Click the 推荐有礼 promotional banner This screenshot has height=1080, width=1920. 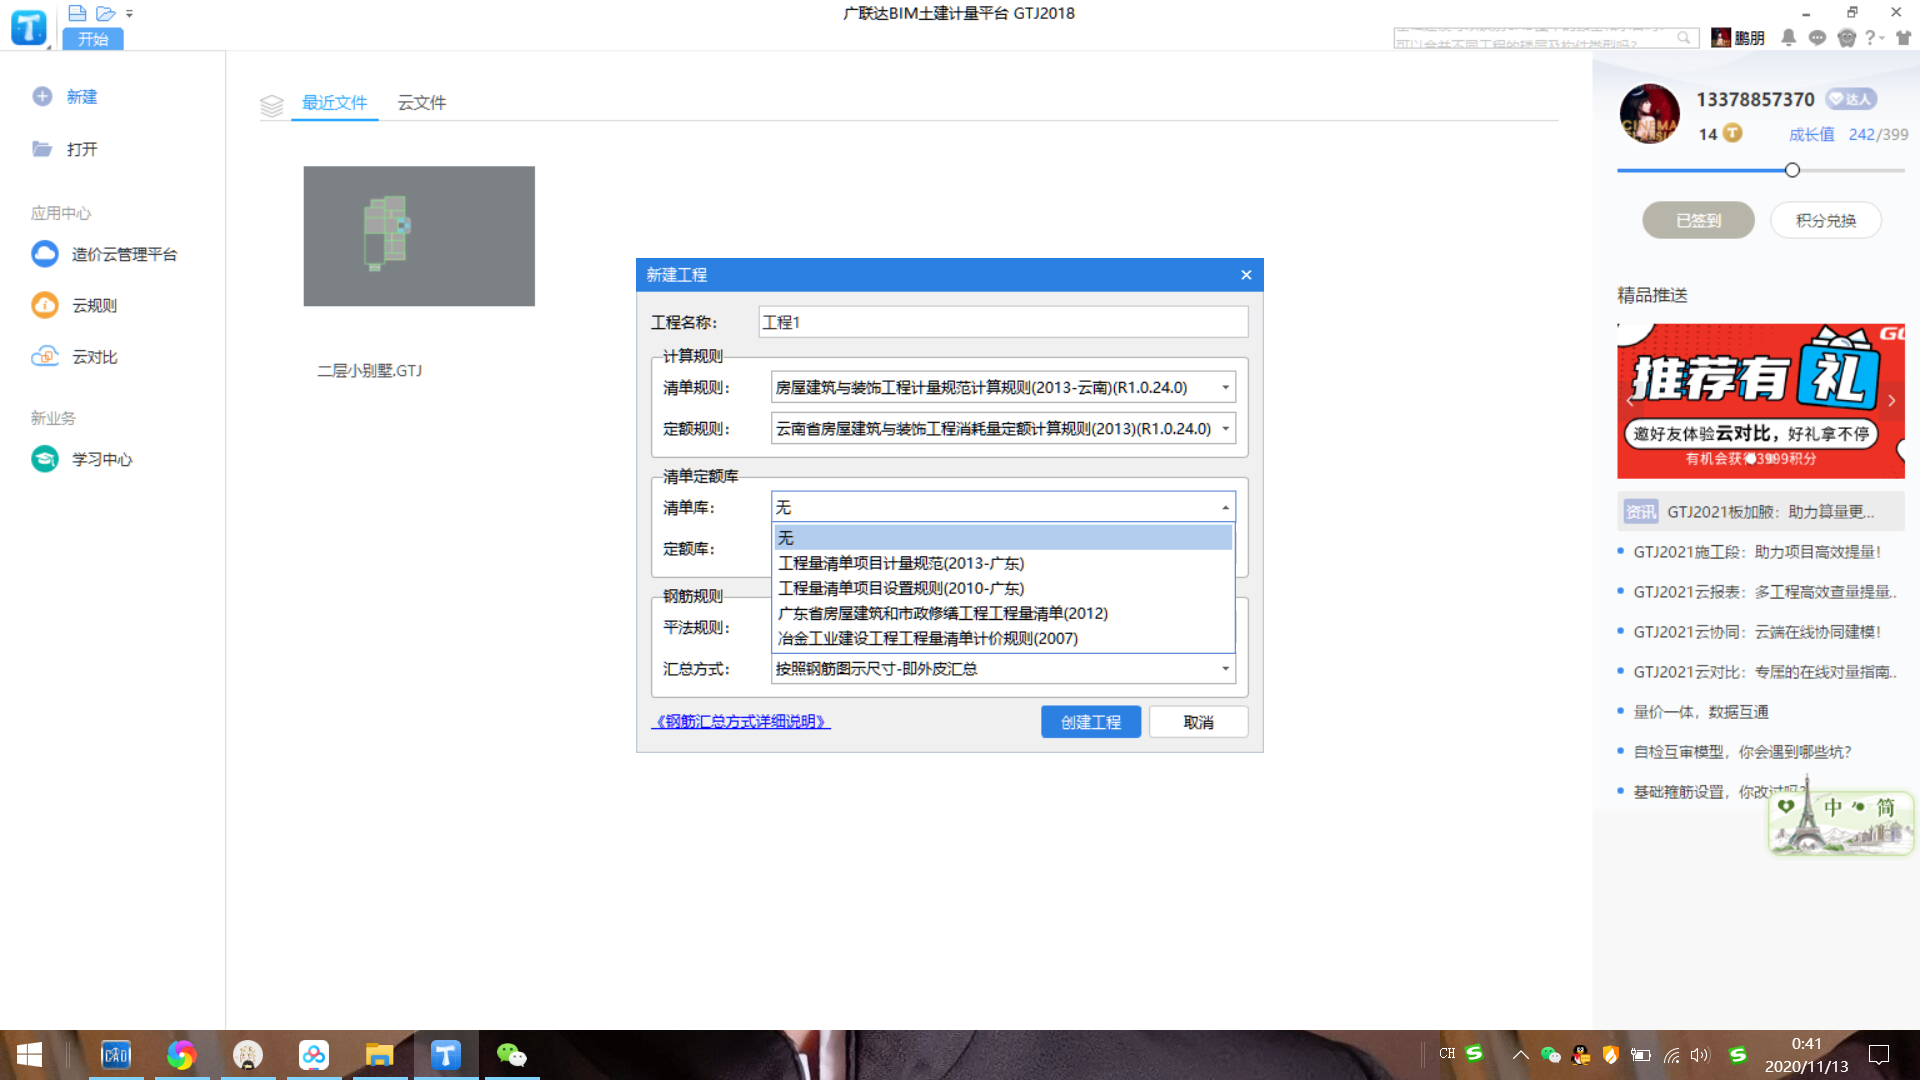[1760, 400]
